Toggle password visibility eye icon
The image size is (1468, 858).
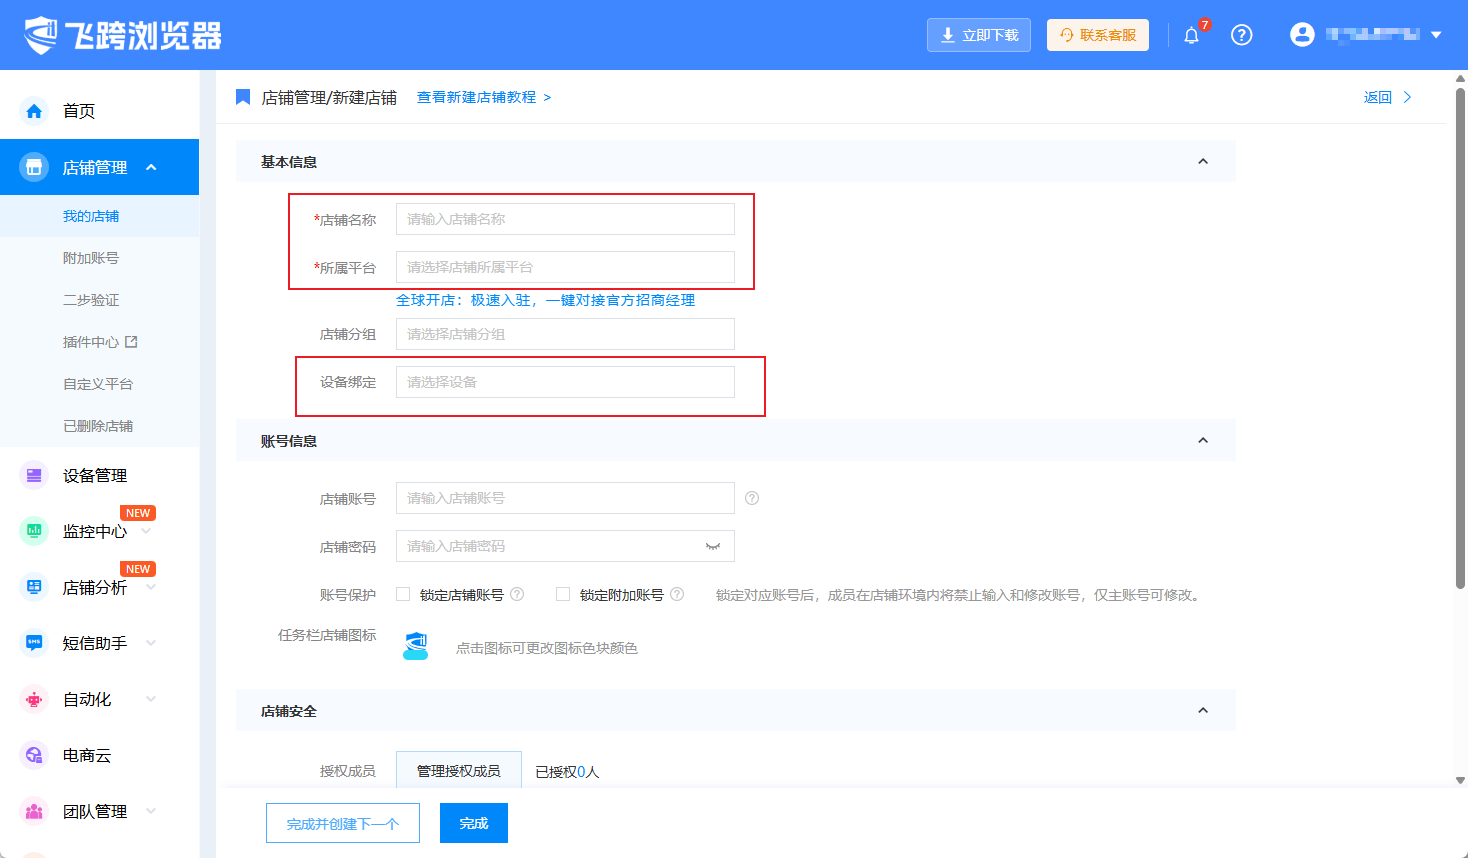[x=712, y=546]
